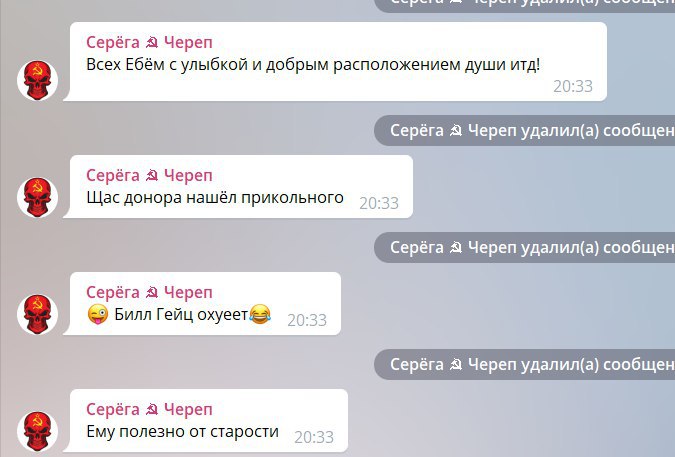The image size is (675, 457).
Task: Select message text 'Ему полезно от старости'
Action: point(183,432)
